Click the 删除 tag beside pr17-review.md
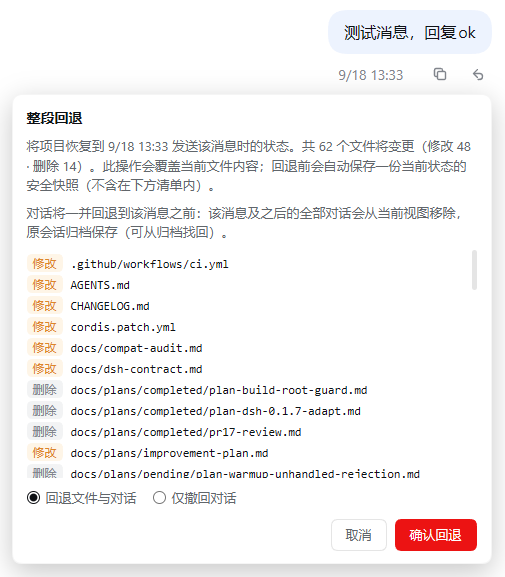The image size is (505, 577). tap(45, 432)
